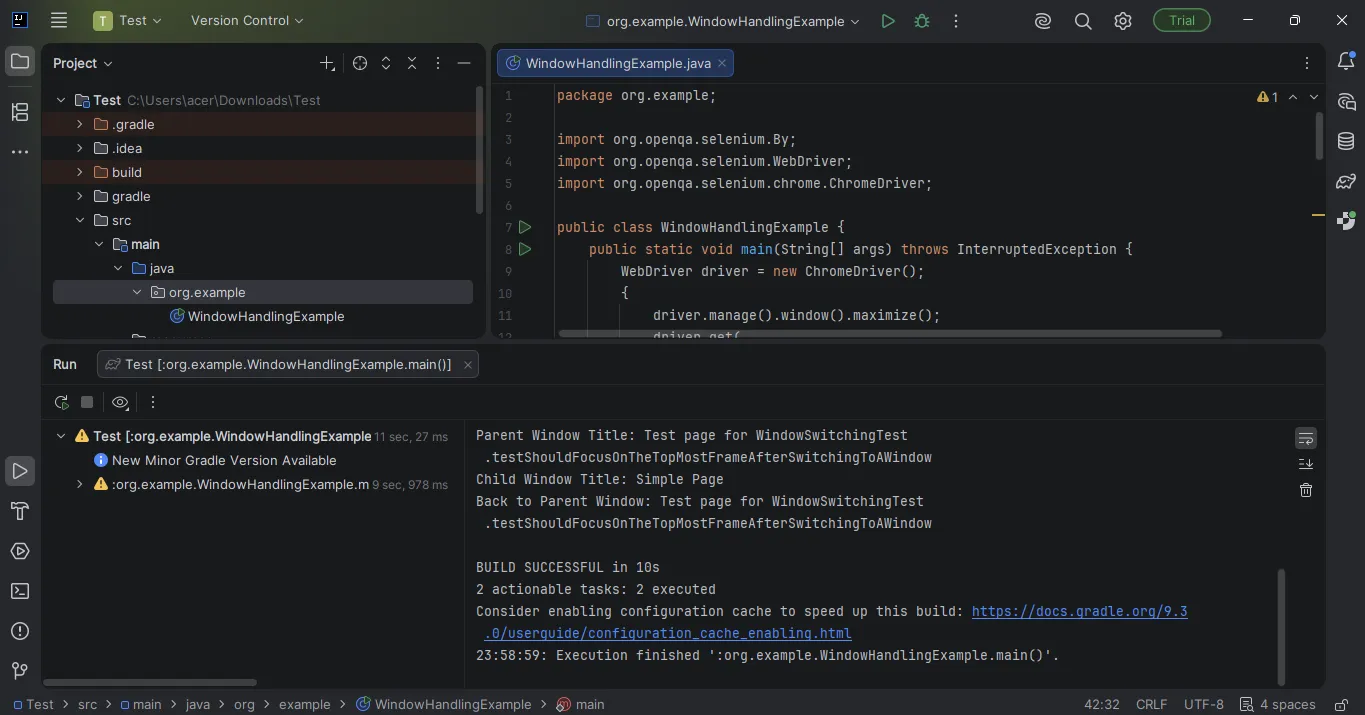The image size is (1365, 715).
Task: Open the Terminal tool window
Action: pos(20,591)
